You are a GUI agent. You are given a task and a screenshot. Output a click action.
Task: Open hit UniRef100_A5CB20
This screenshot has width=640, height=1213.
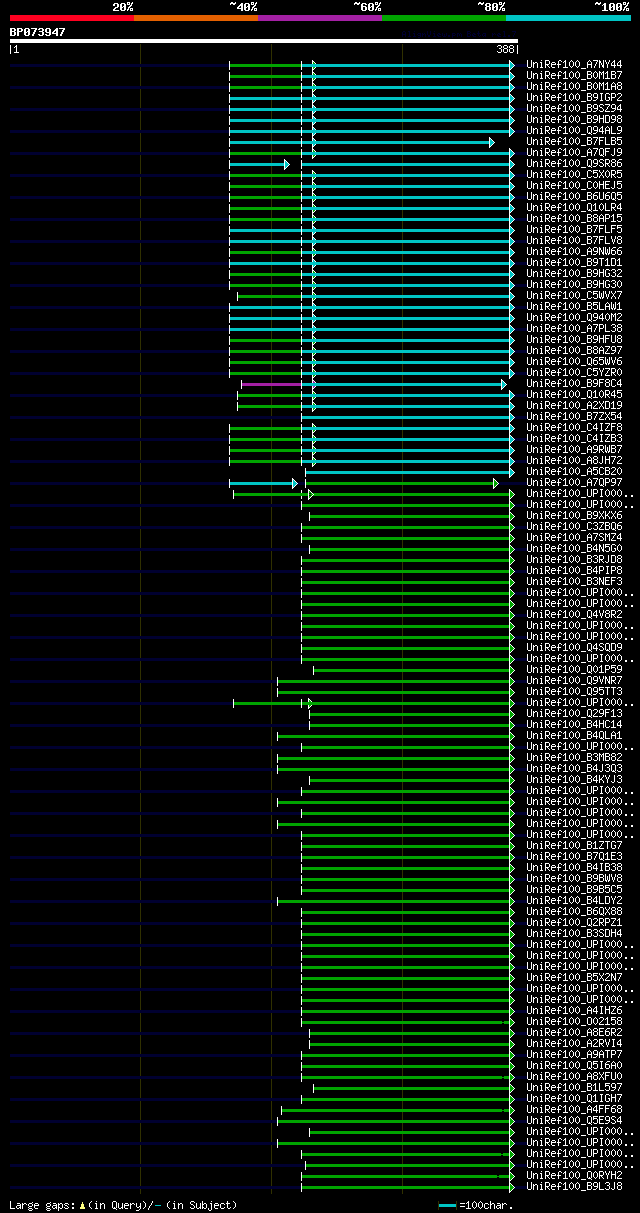click(x=574, y=471)
